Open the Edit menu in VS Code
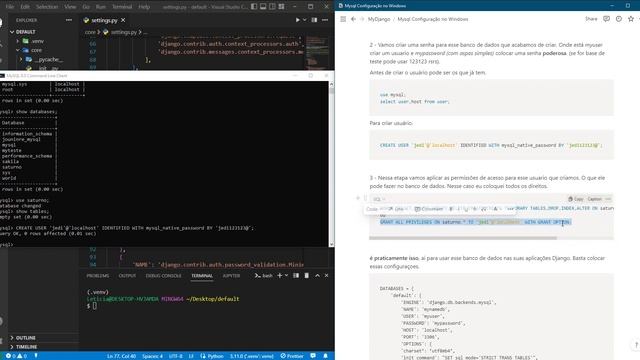640x360 pixels. point(25,7)
